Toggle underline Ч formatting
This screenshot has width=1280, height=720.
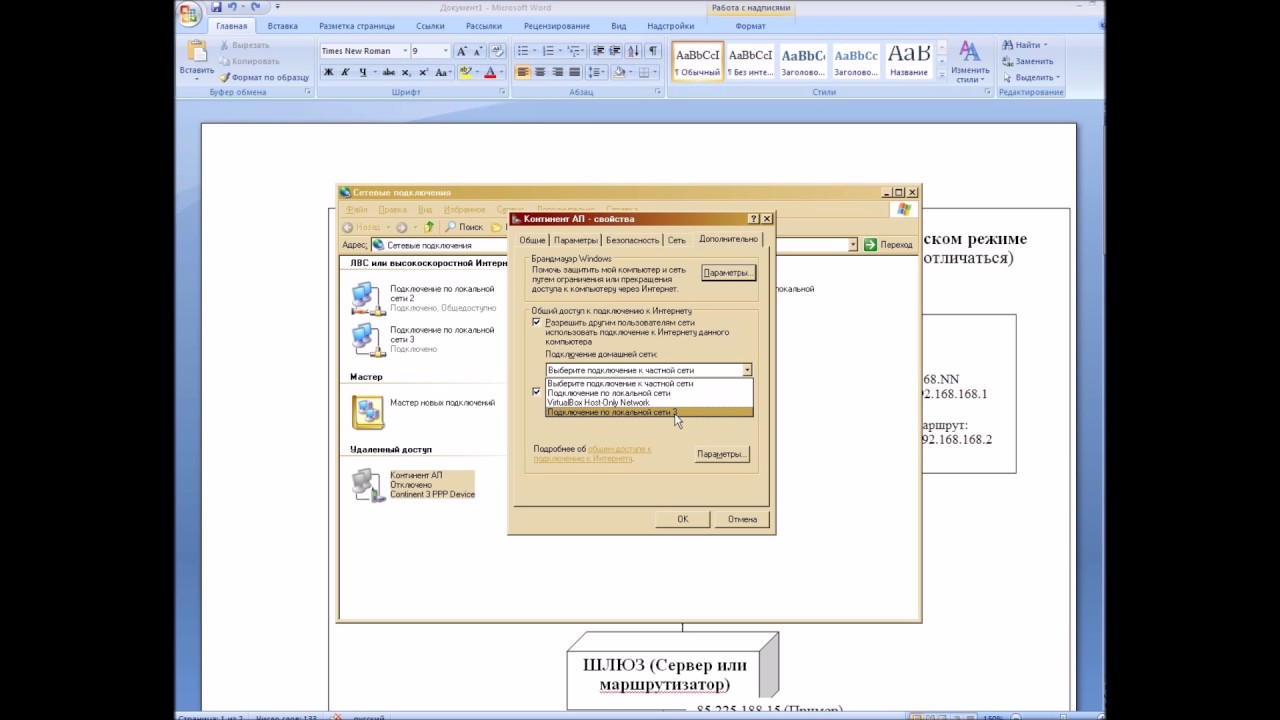[362, 72]
